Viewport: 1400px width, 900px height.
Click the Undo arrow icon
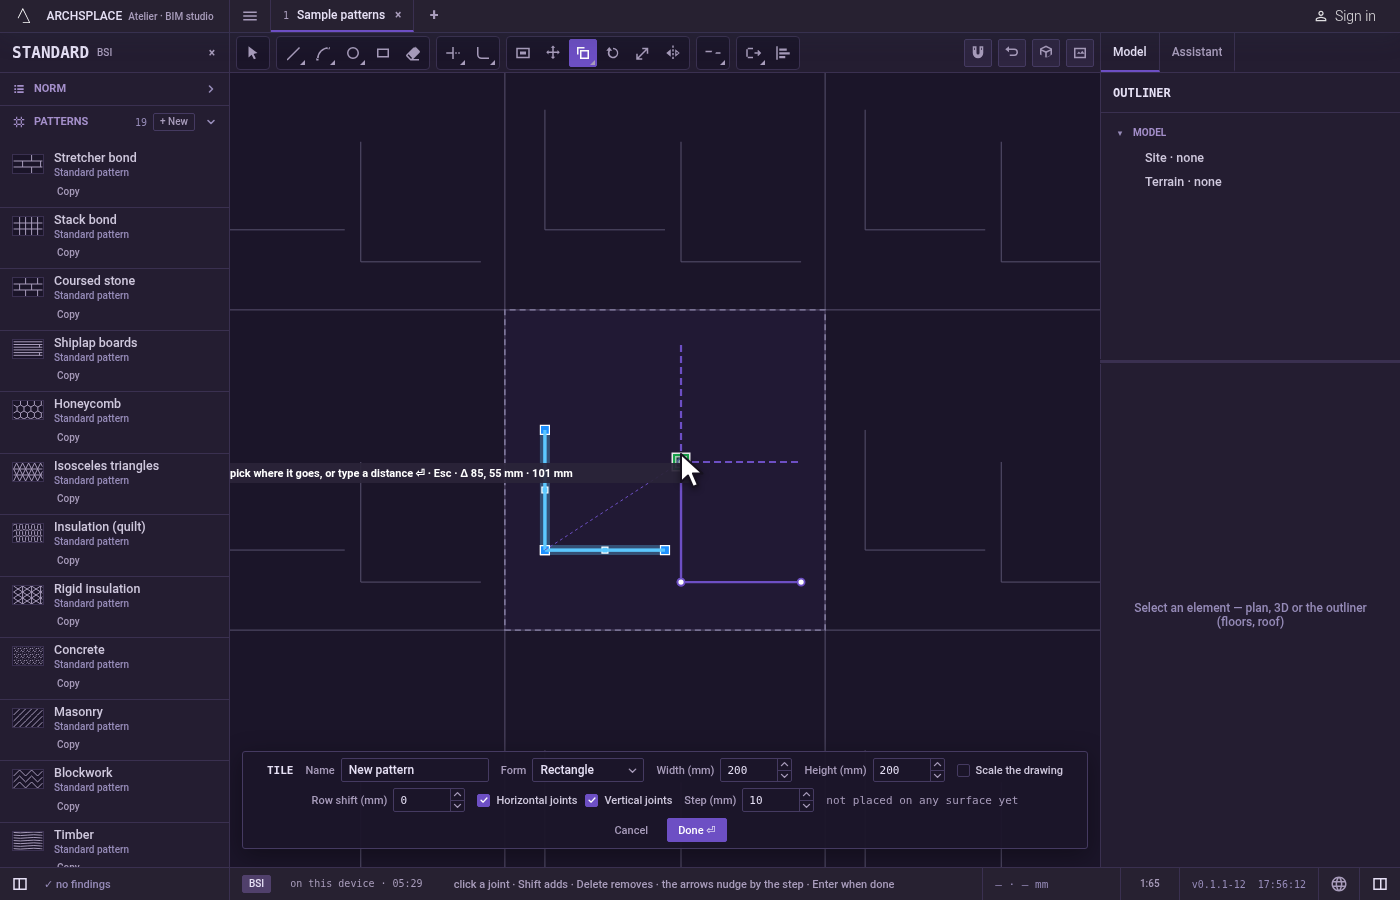[1012, 53]
